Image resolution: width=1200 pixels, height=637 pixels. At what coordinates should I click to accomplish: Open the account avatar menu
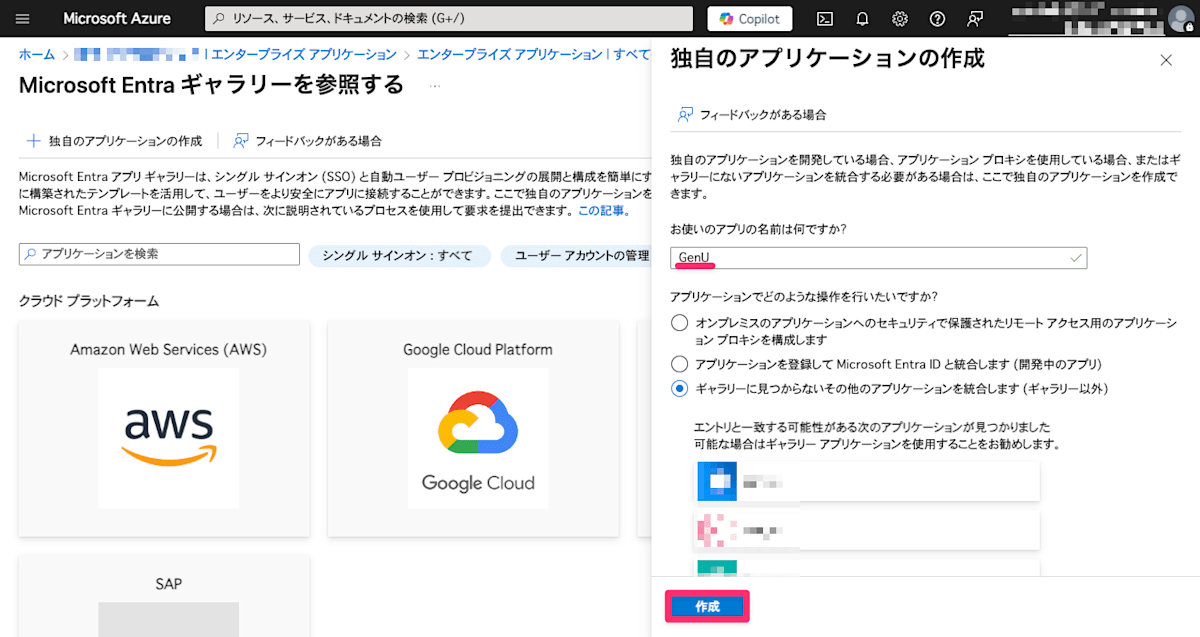point(1180,19)
